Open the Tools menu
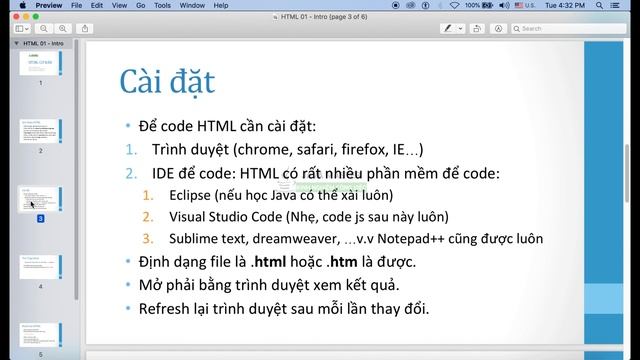Screen dimensions: 640x360 pos(162,5)
